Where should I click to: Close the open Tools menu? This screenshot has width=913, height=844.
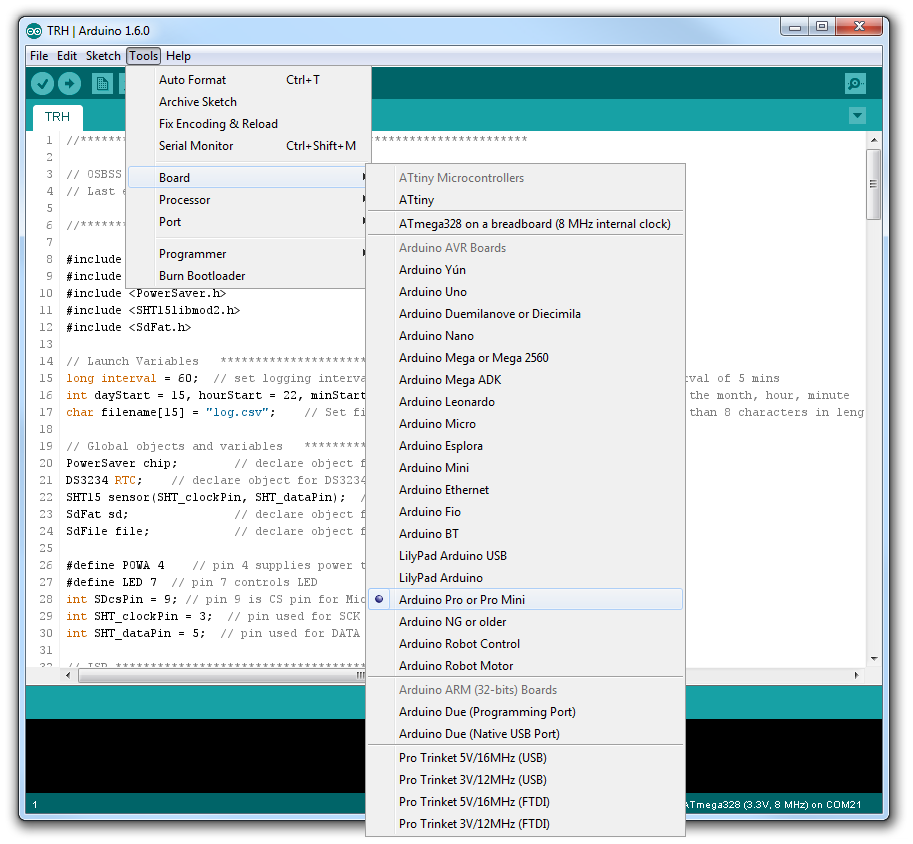pyautogui.click(x=144, y=56)
